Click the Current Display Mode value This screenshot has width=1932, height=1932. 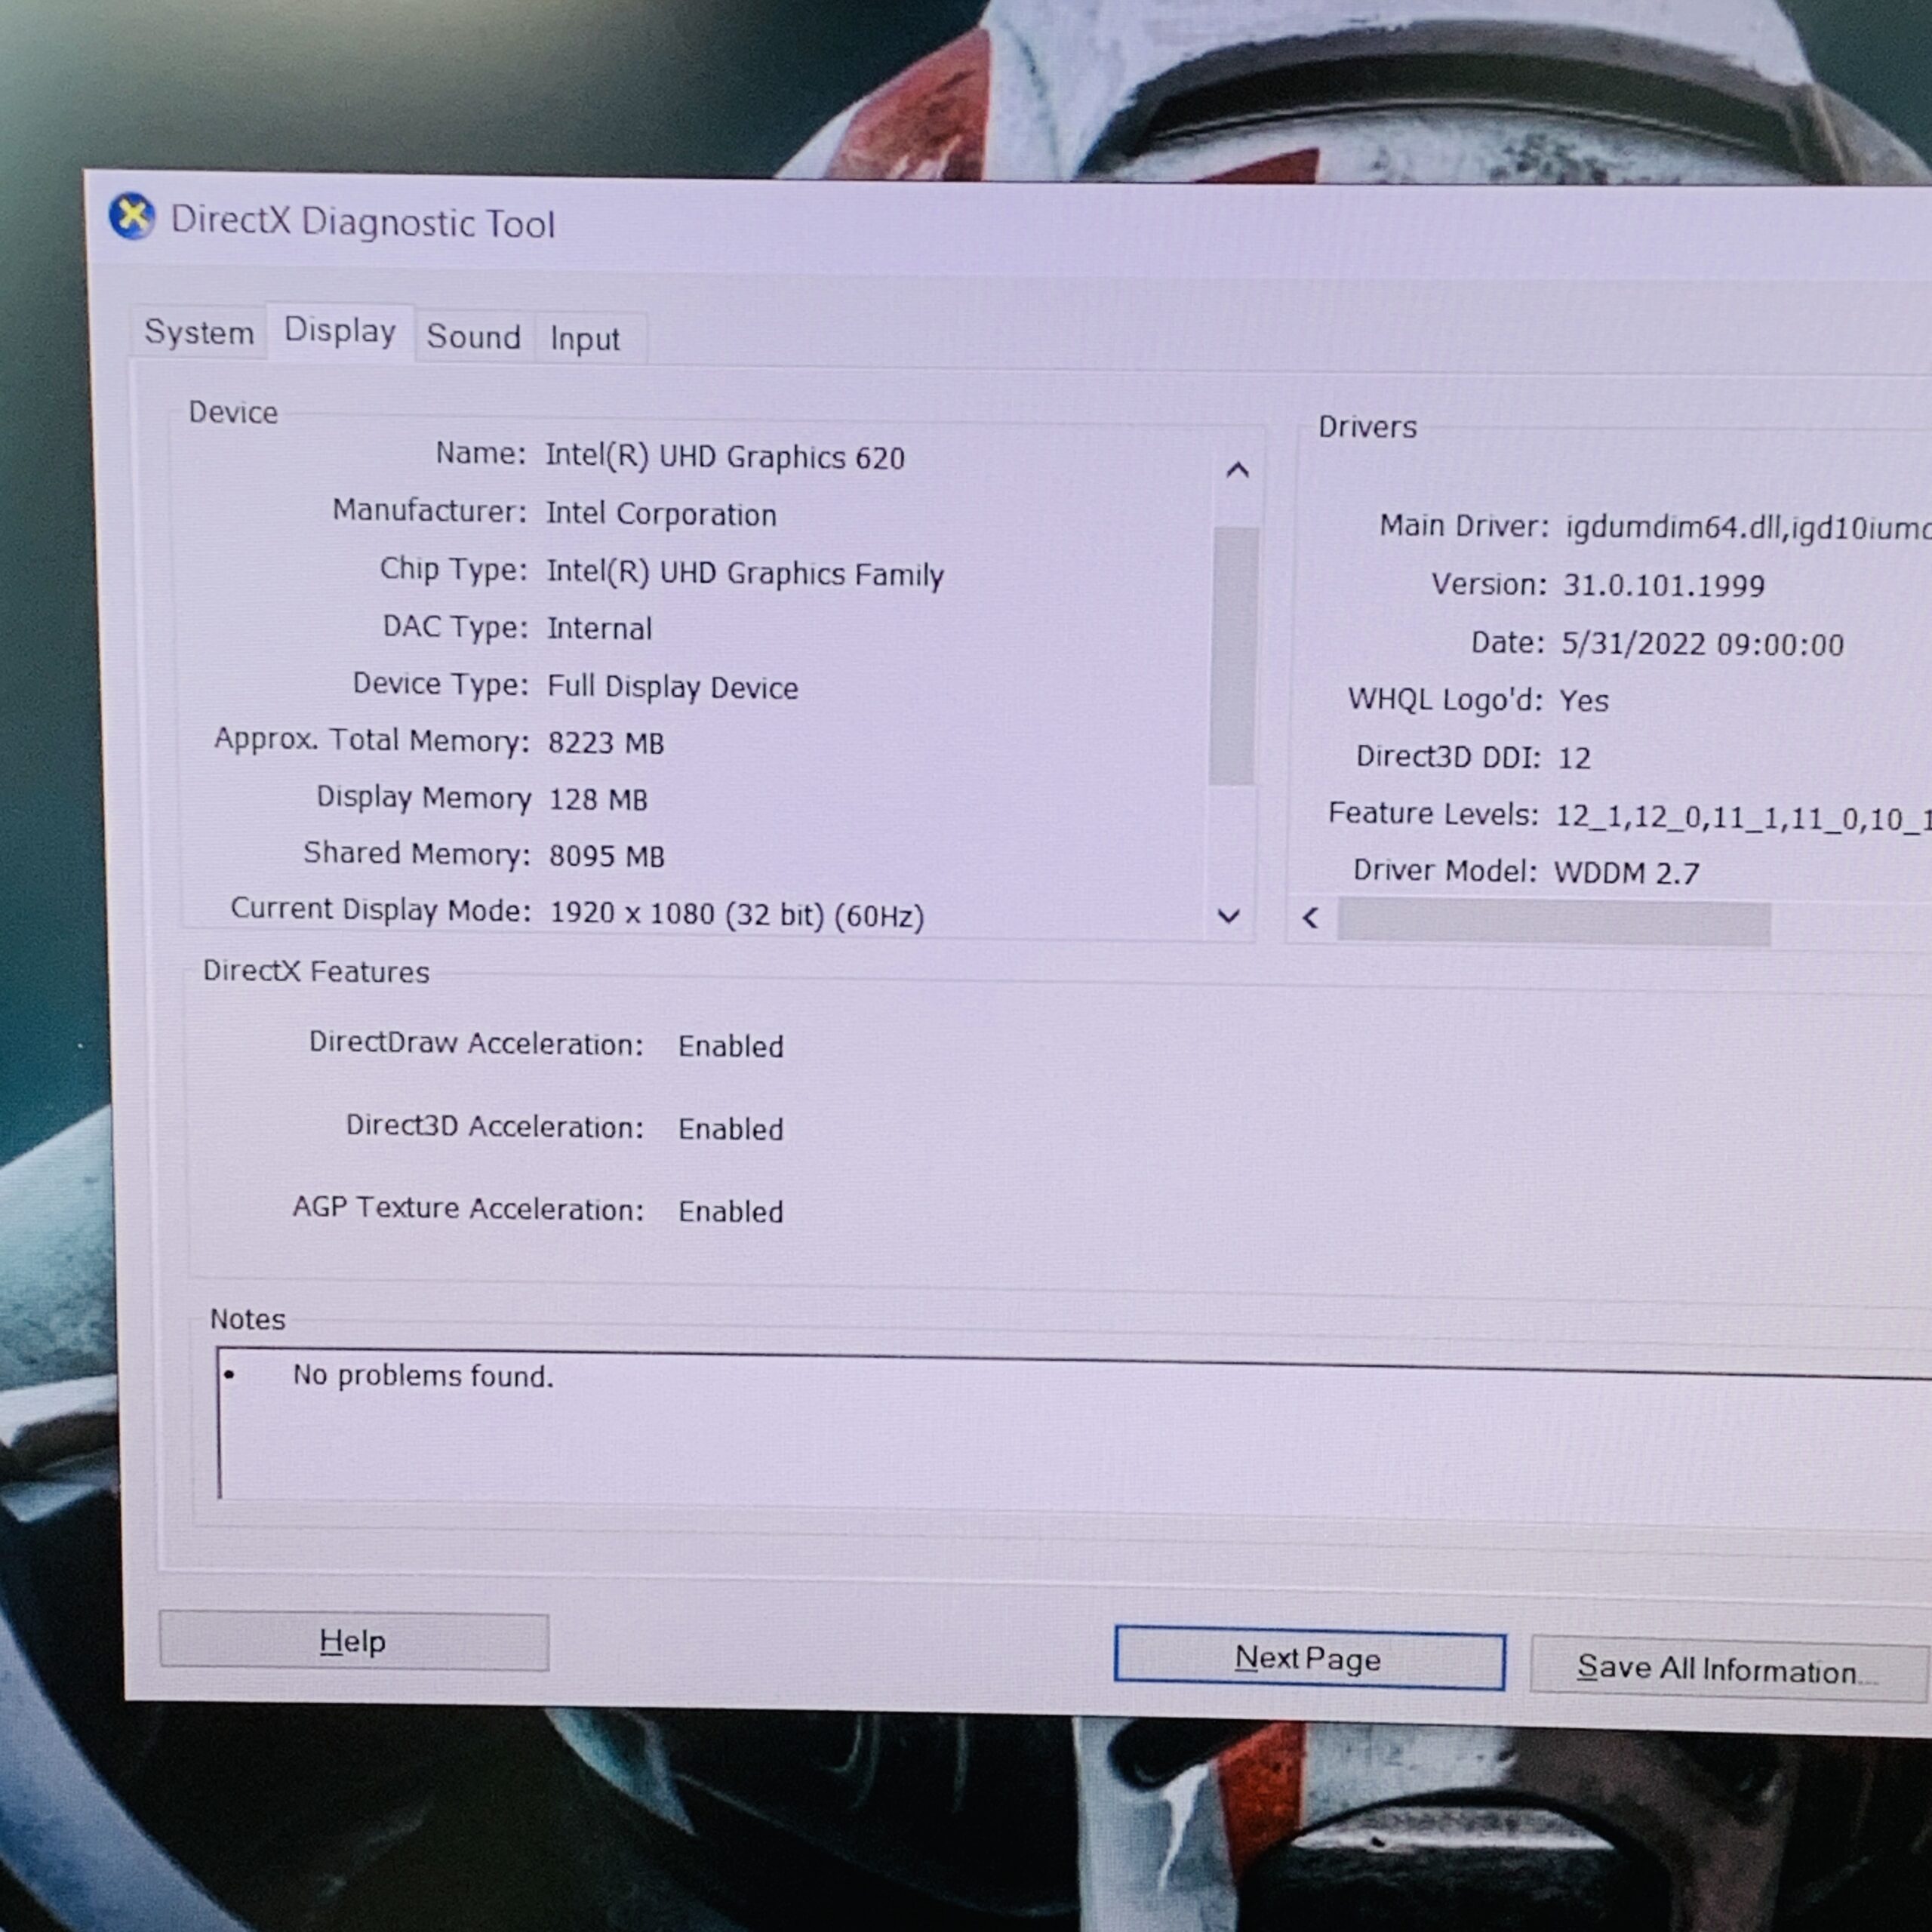click(737, 915)
